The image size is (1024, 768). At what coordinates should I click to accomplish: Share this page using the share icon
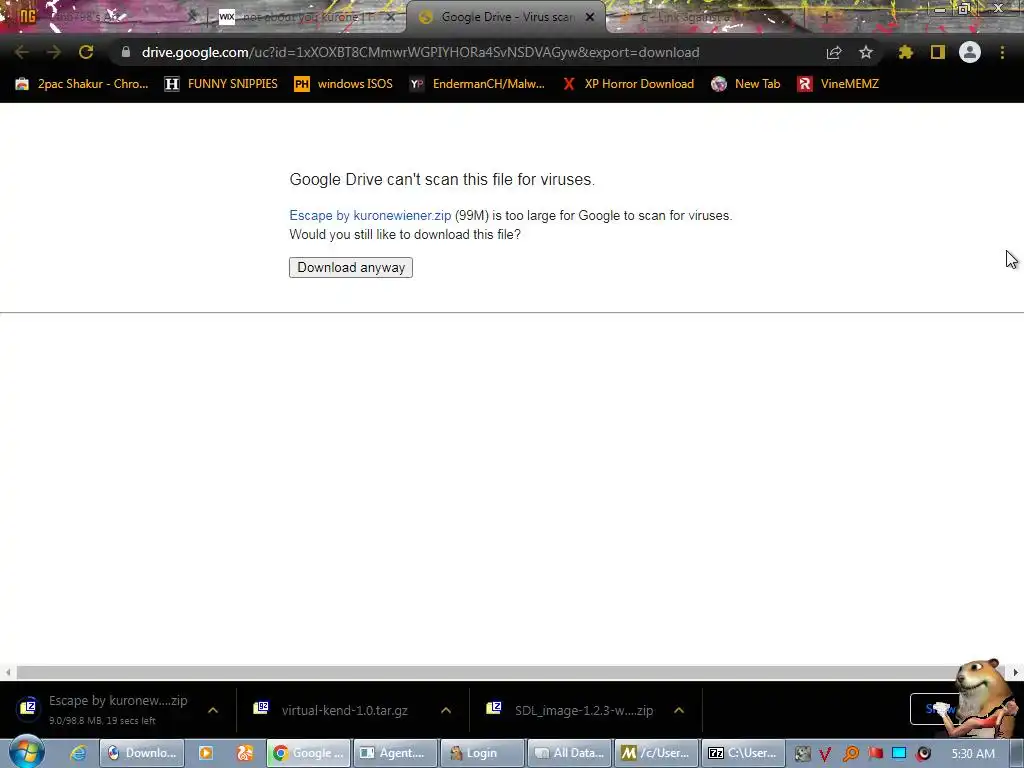(x=834, y=52)
